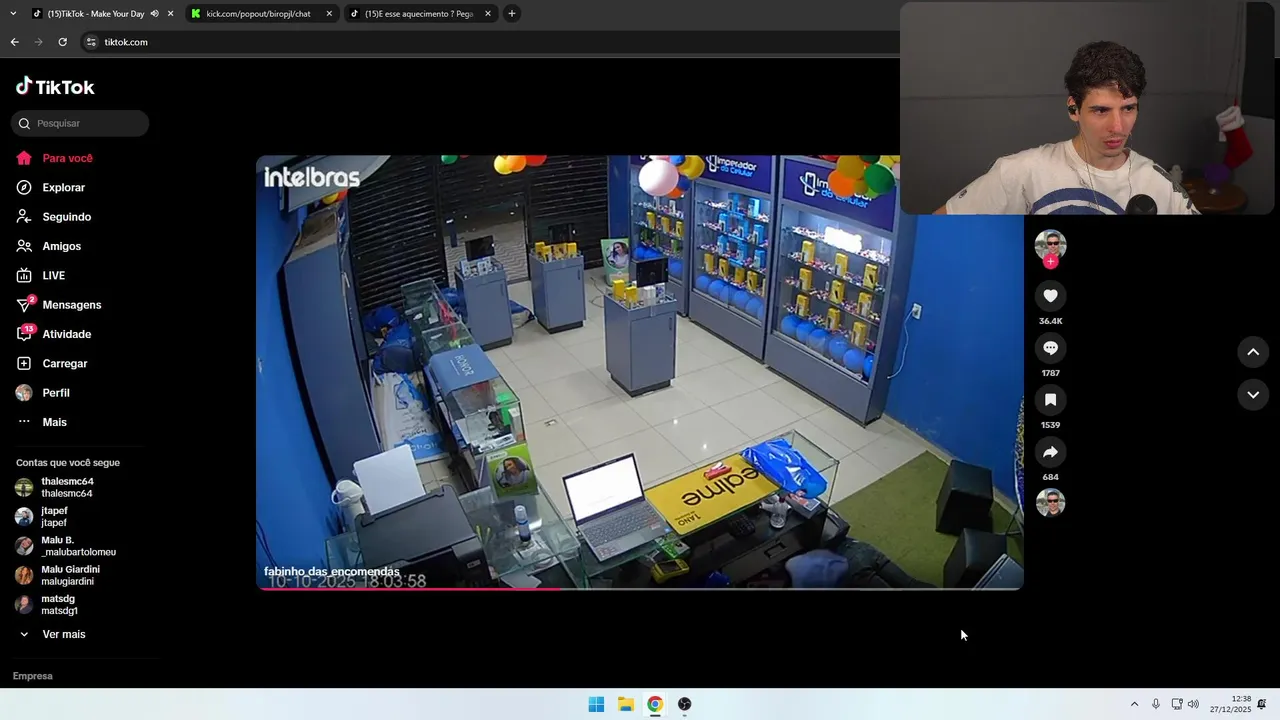Close the kick.com chat tab
The image size is (1280, 720).
click(329, 14)
